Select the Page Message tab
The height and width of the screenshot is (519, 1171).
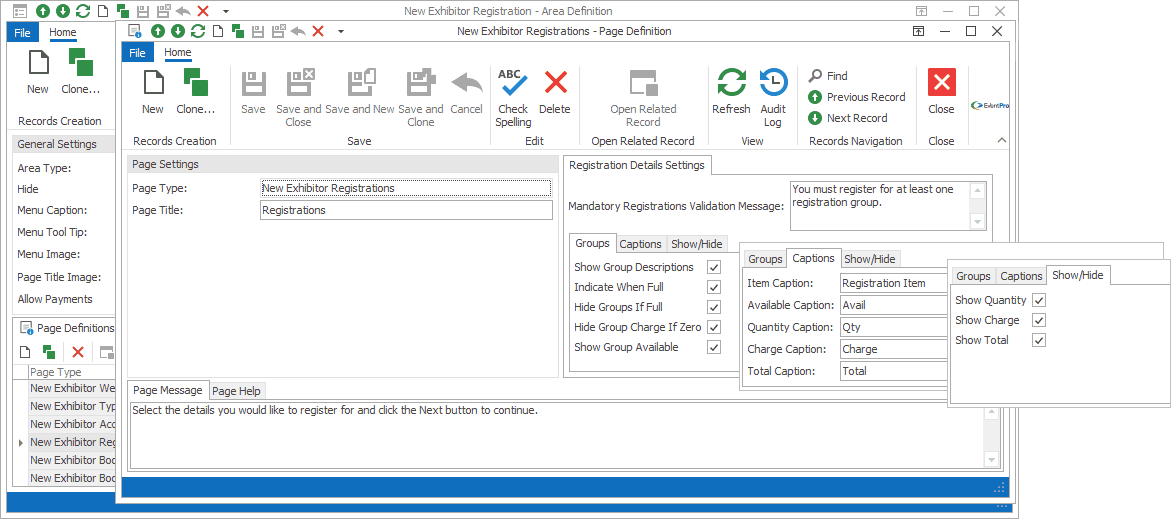(x=167, y=390)
